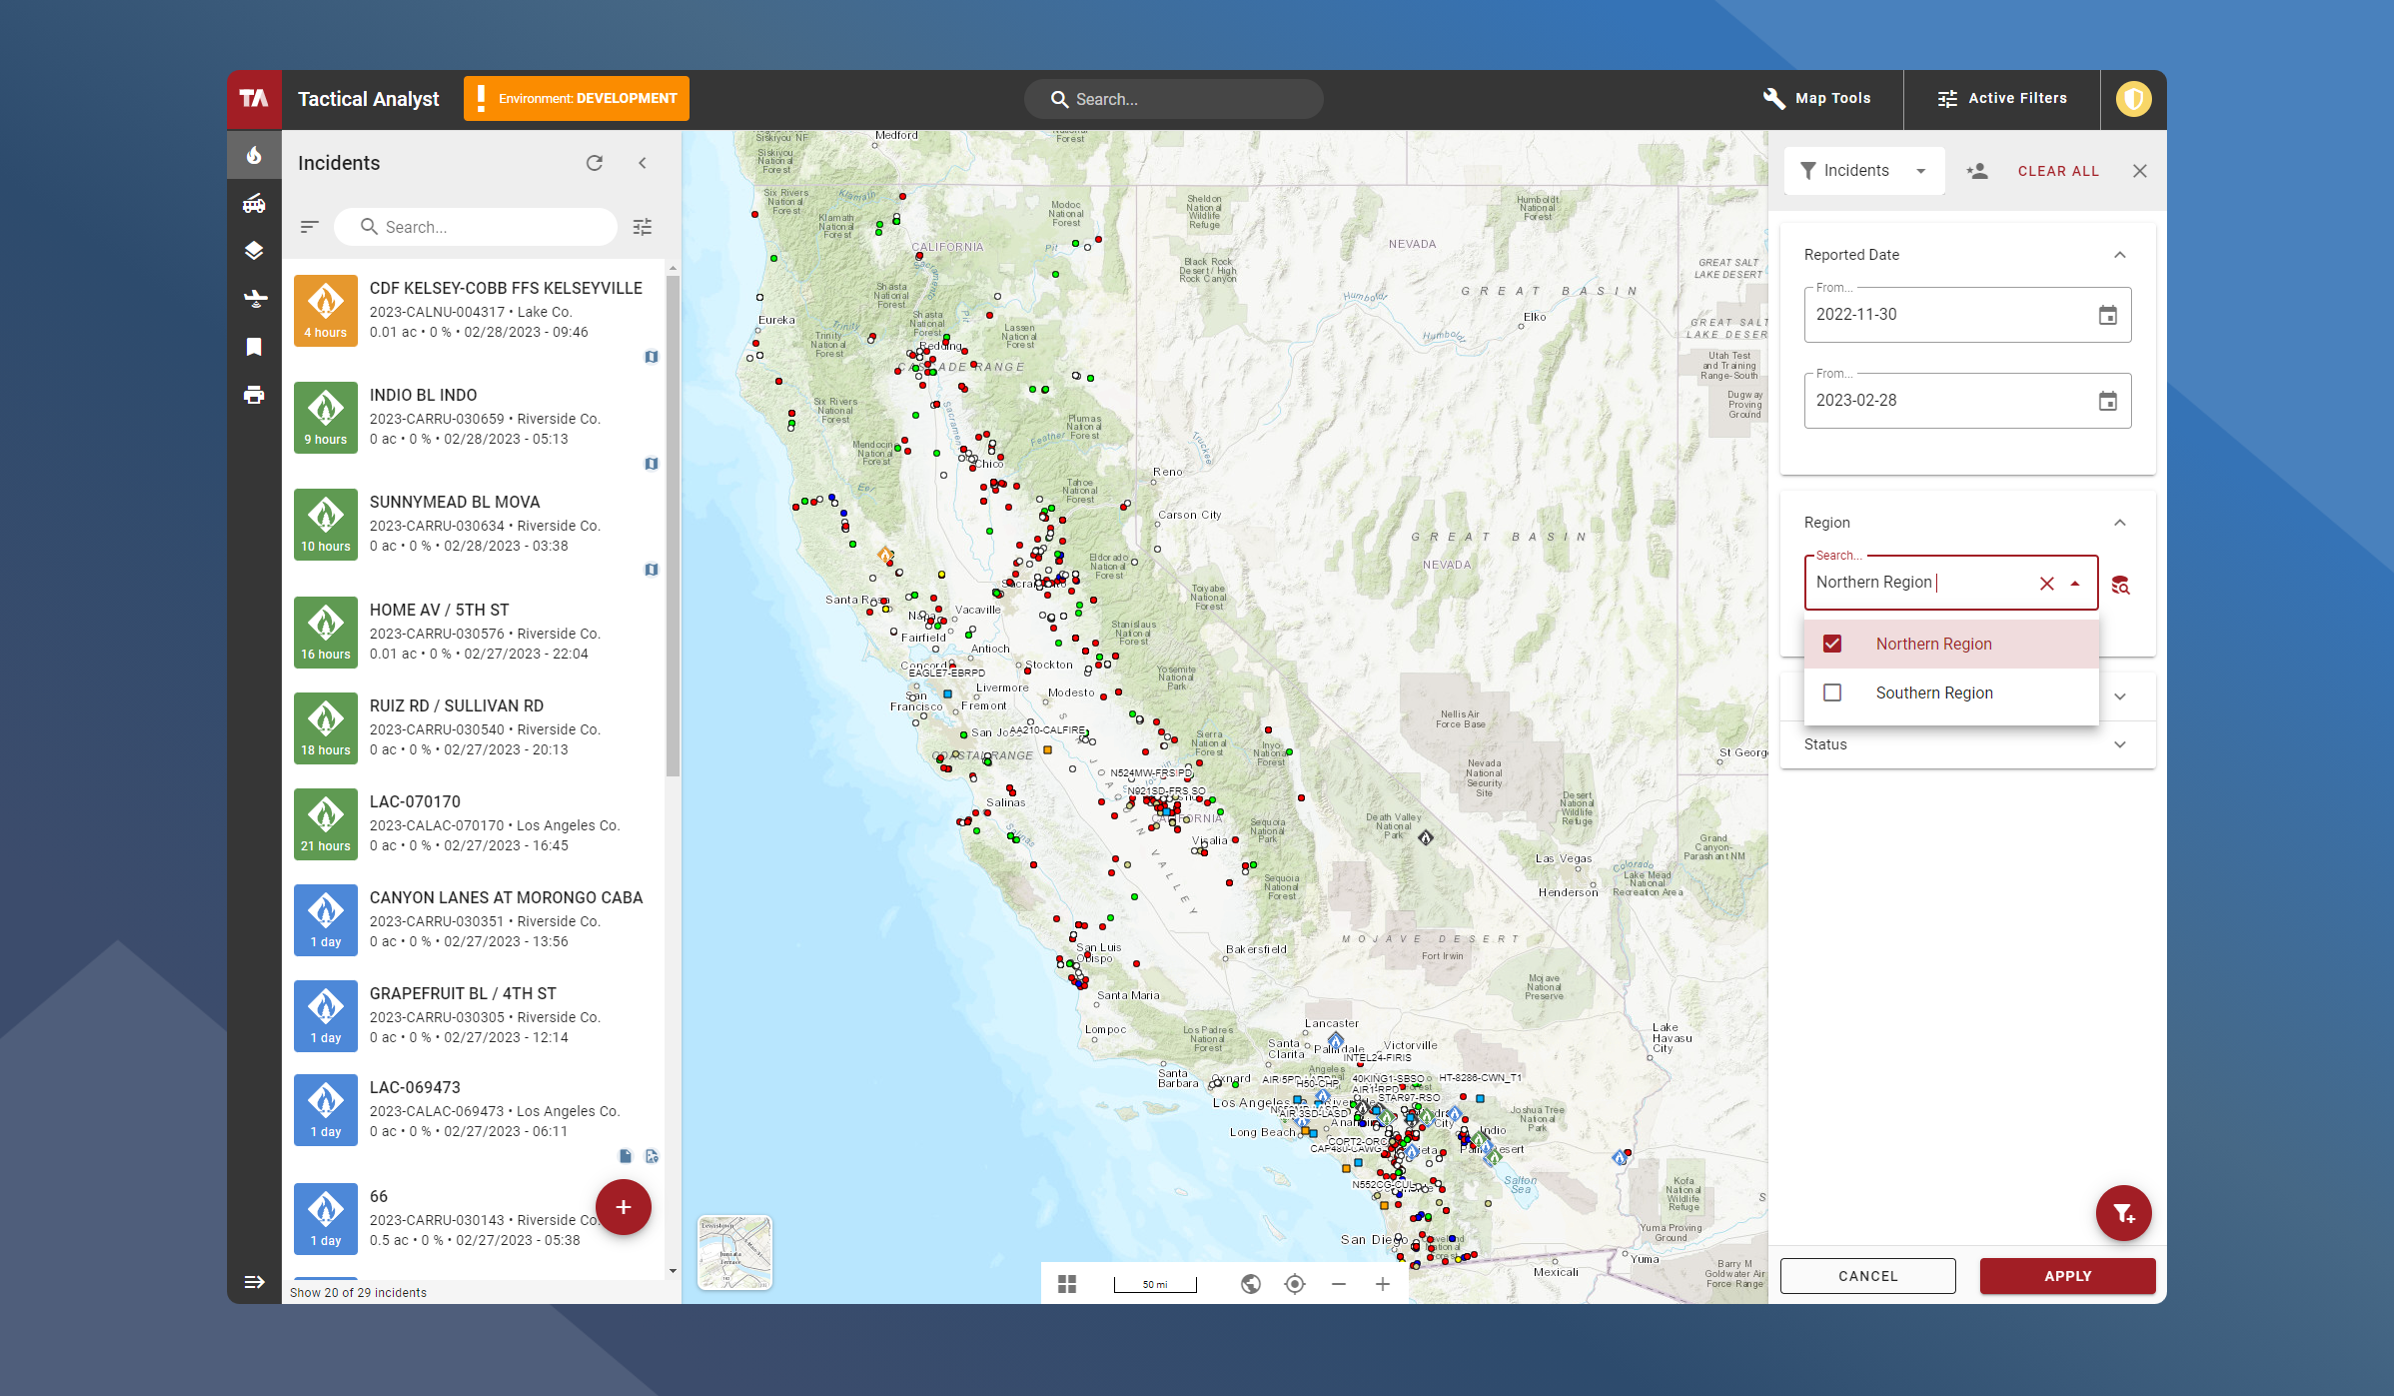Screen dimensions: 2394x1396
Task: Uncheck the Northern Region checkbox
Action: [x=1832, y=644]
